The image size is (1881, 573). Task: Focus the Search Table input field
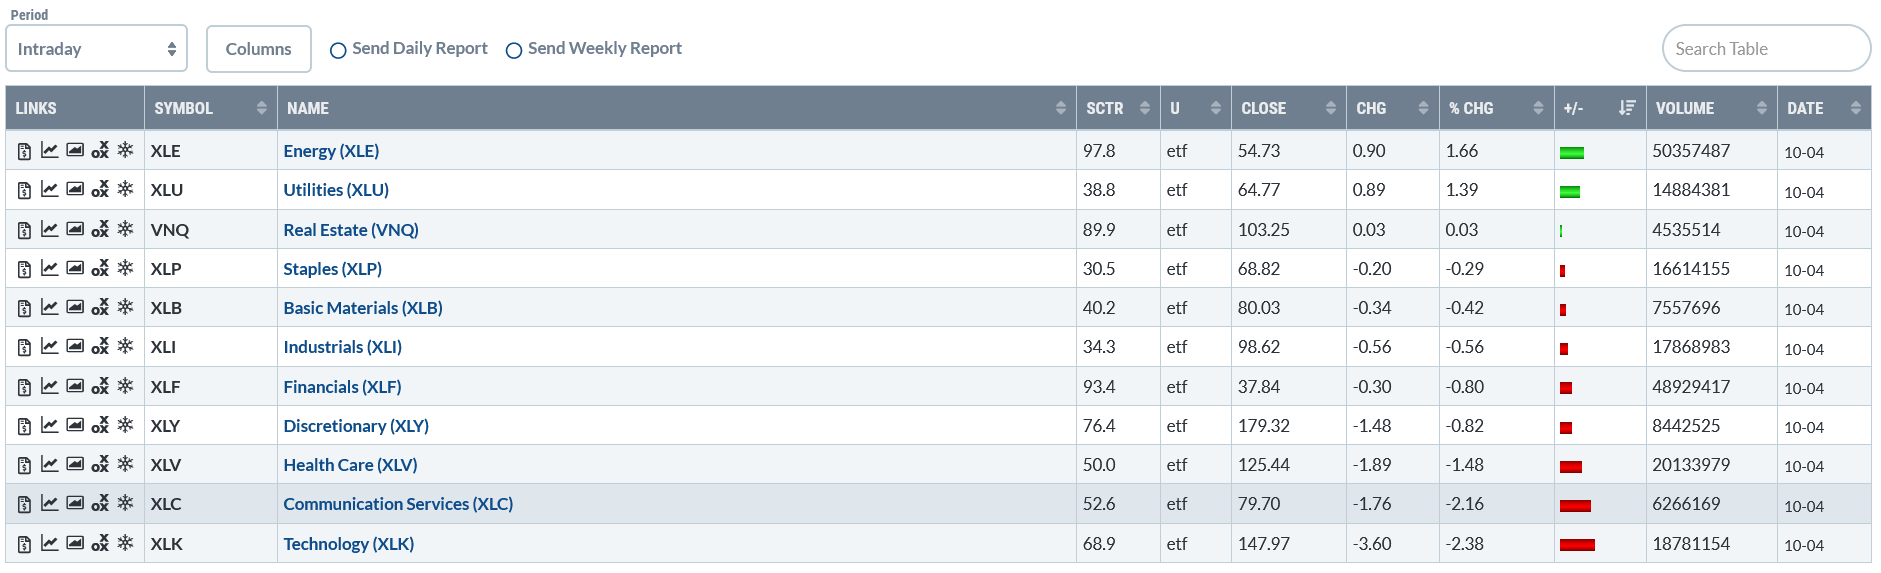[x=1766, y=48]
